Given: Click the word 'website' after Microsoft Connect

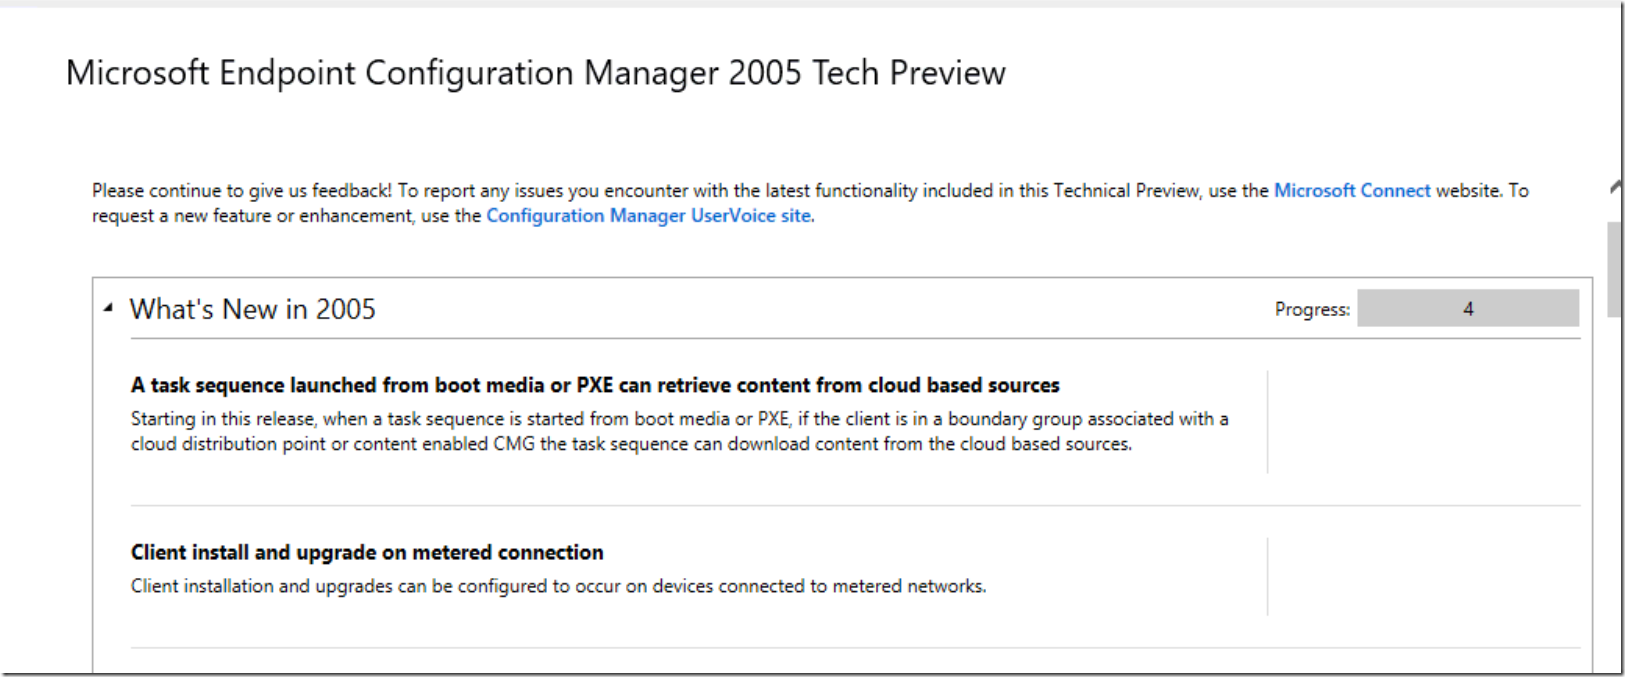Looking at the screenshot, I should tap(1468, 190).
